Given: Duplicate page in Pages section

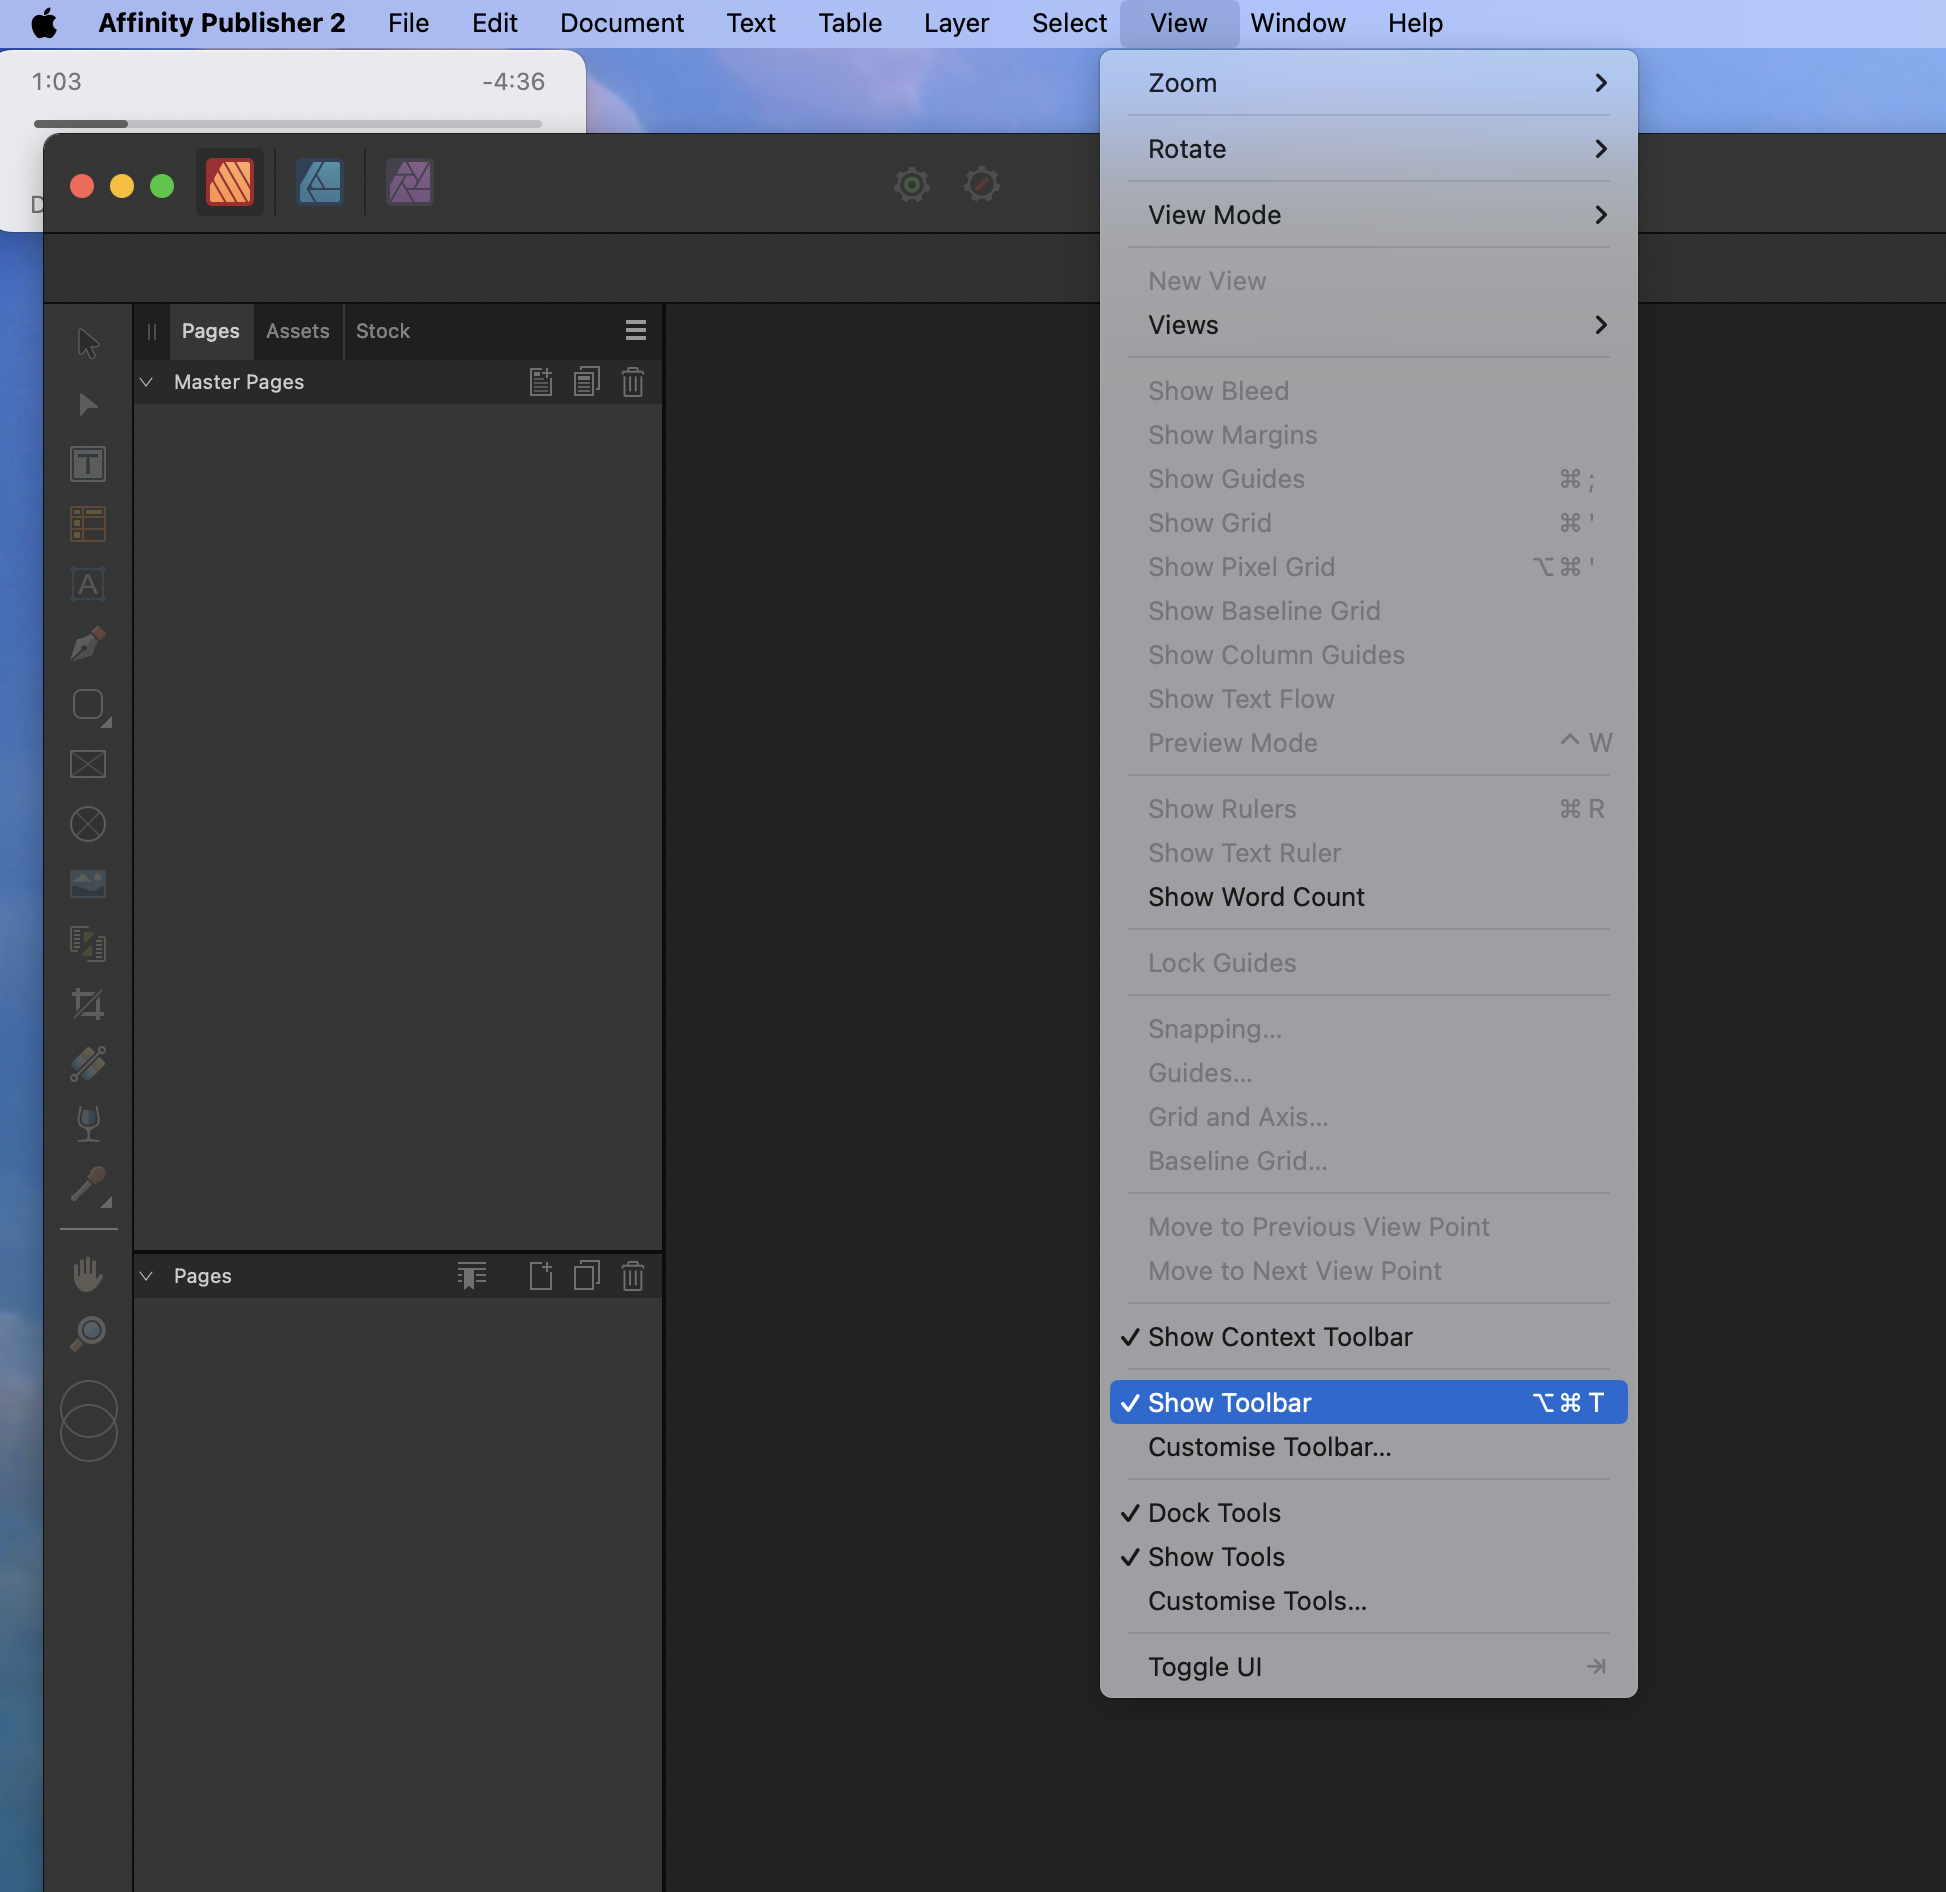Looking at the screenshot, I should pos(587,1276).
